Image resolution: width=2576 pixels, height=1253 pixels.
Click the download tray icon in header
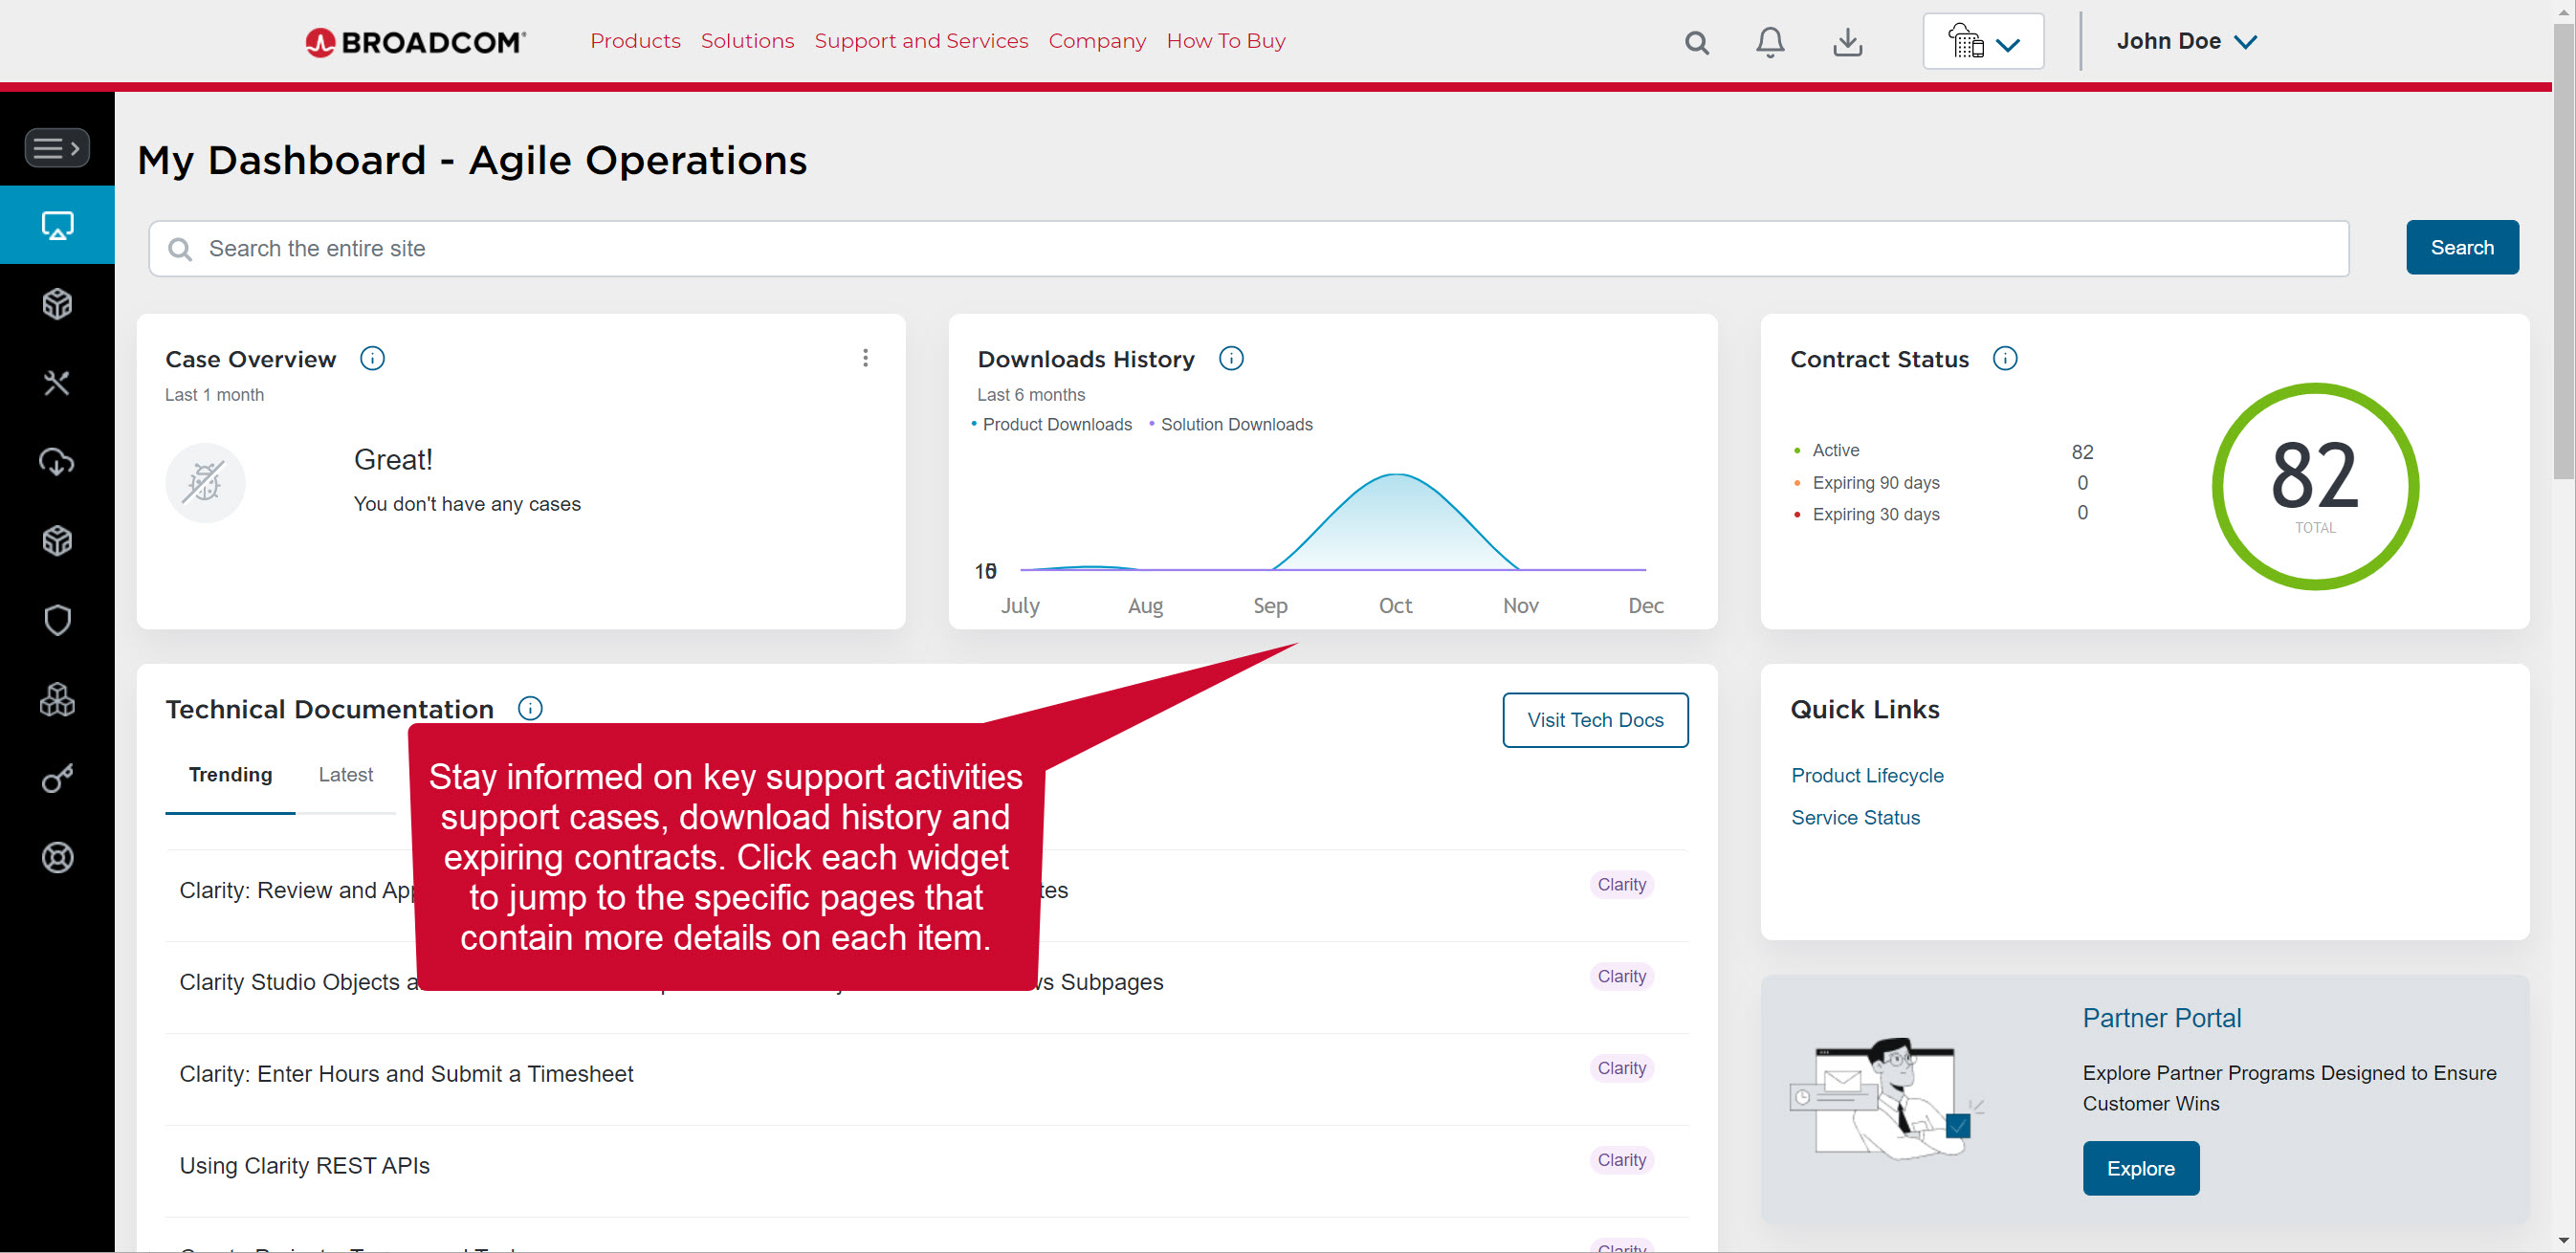1847,42
